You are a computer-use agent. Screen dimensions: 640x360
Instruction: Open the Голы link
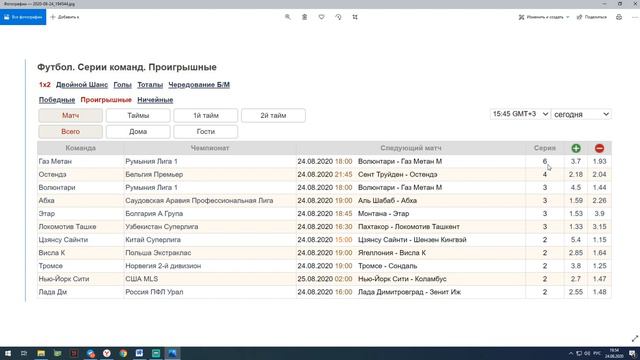pyautogui.click(x=122, y=85)
